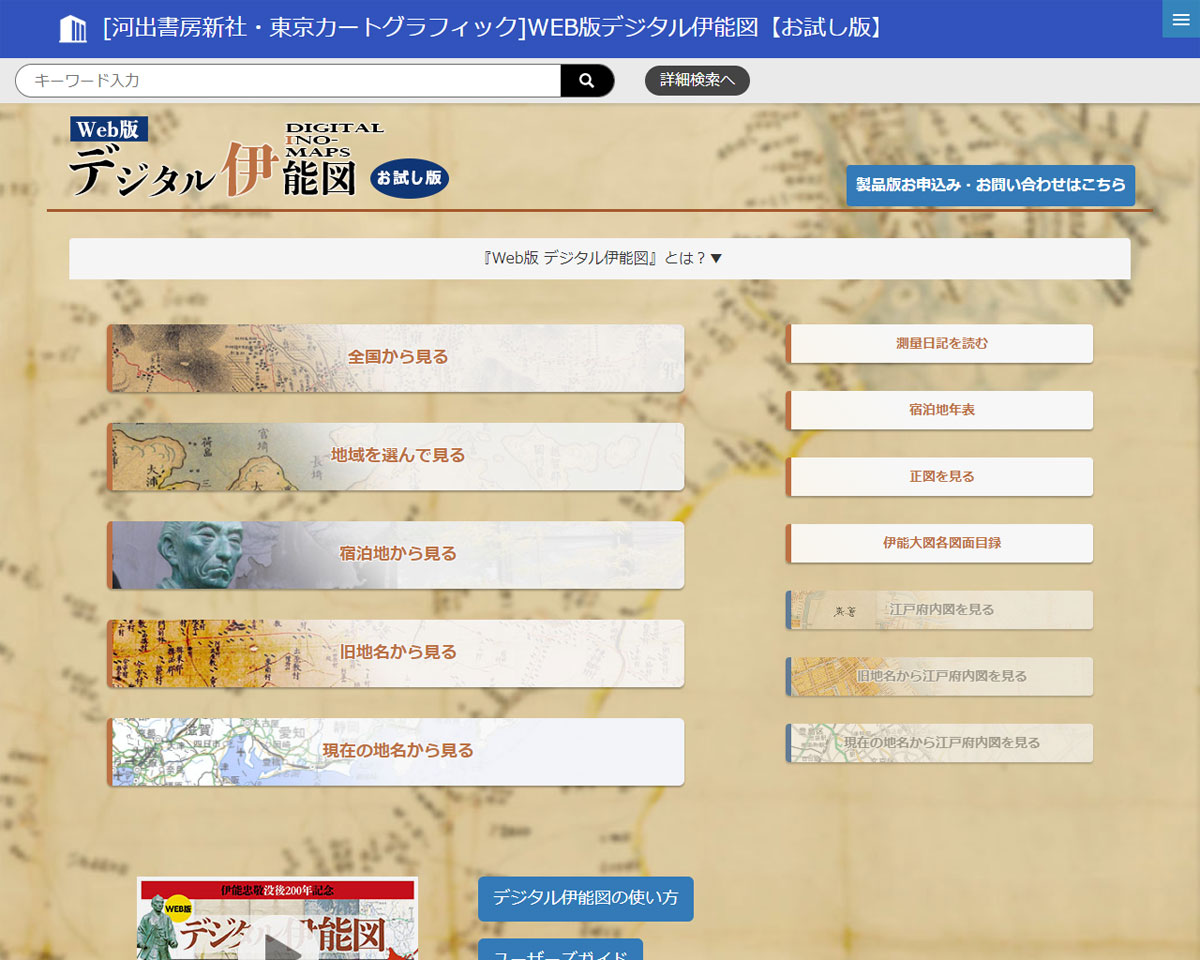Click the お試し版 badge

pyautogui.click(x=410, y=178)
